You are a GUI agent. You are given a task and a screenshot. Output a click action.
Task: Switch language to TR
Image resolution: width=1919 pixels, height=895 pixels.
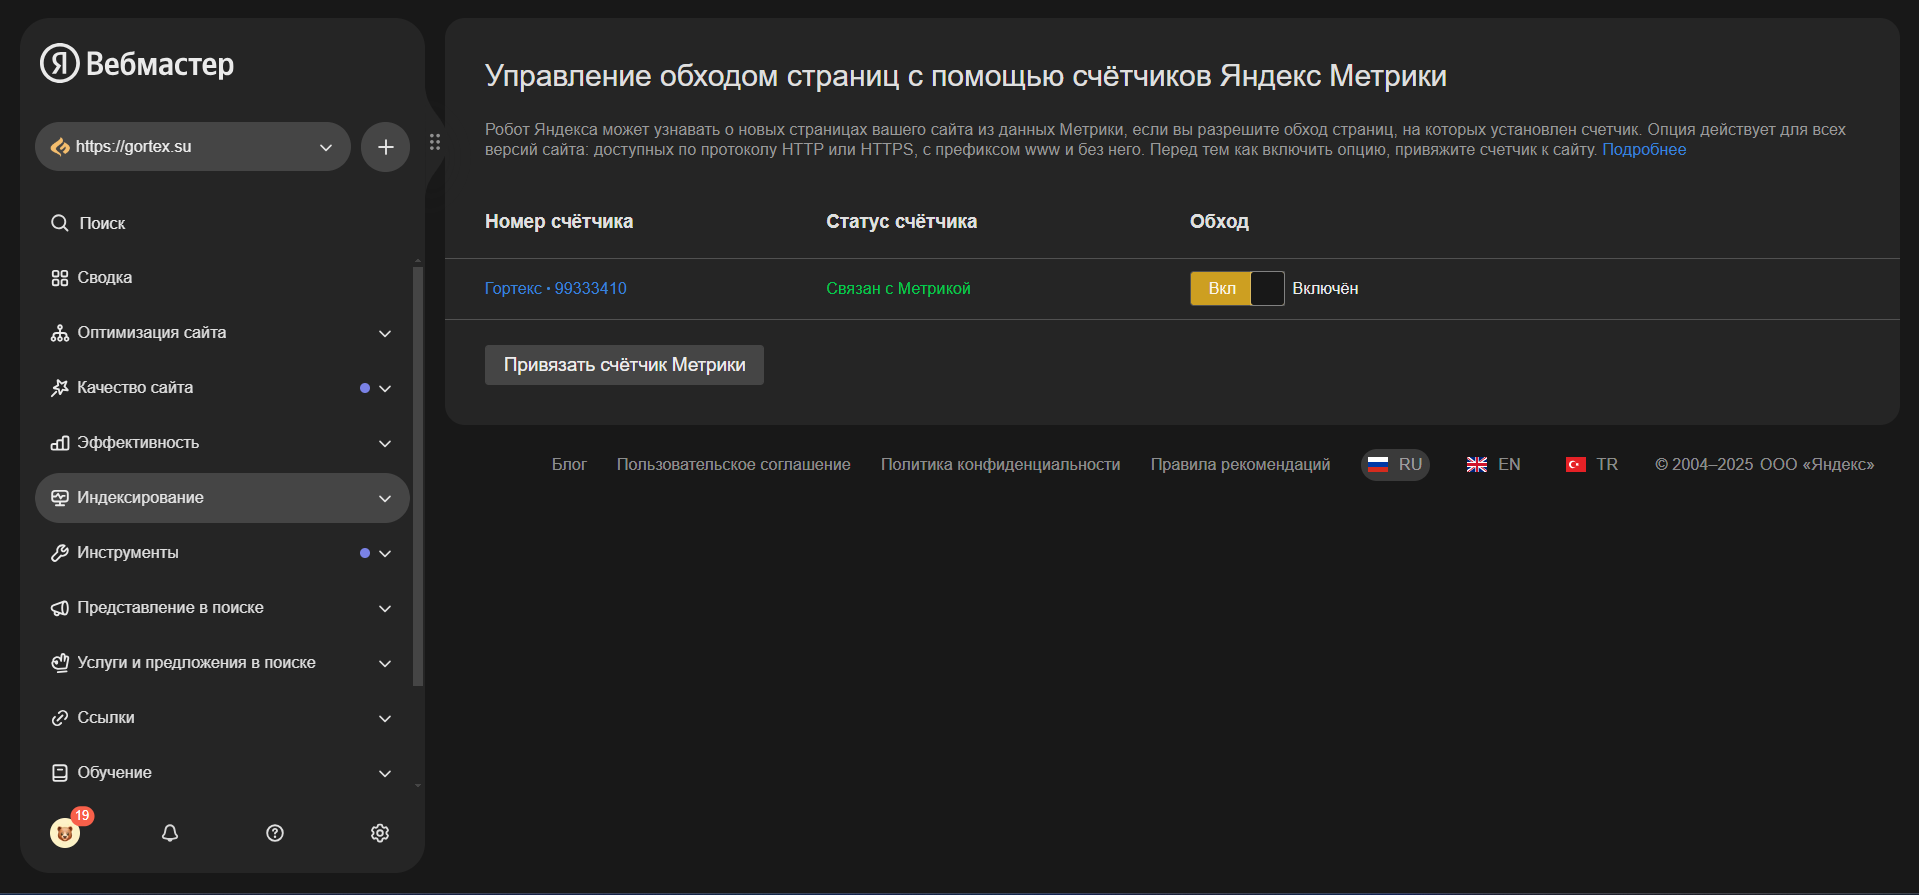[1591, 465]
